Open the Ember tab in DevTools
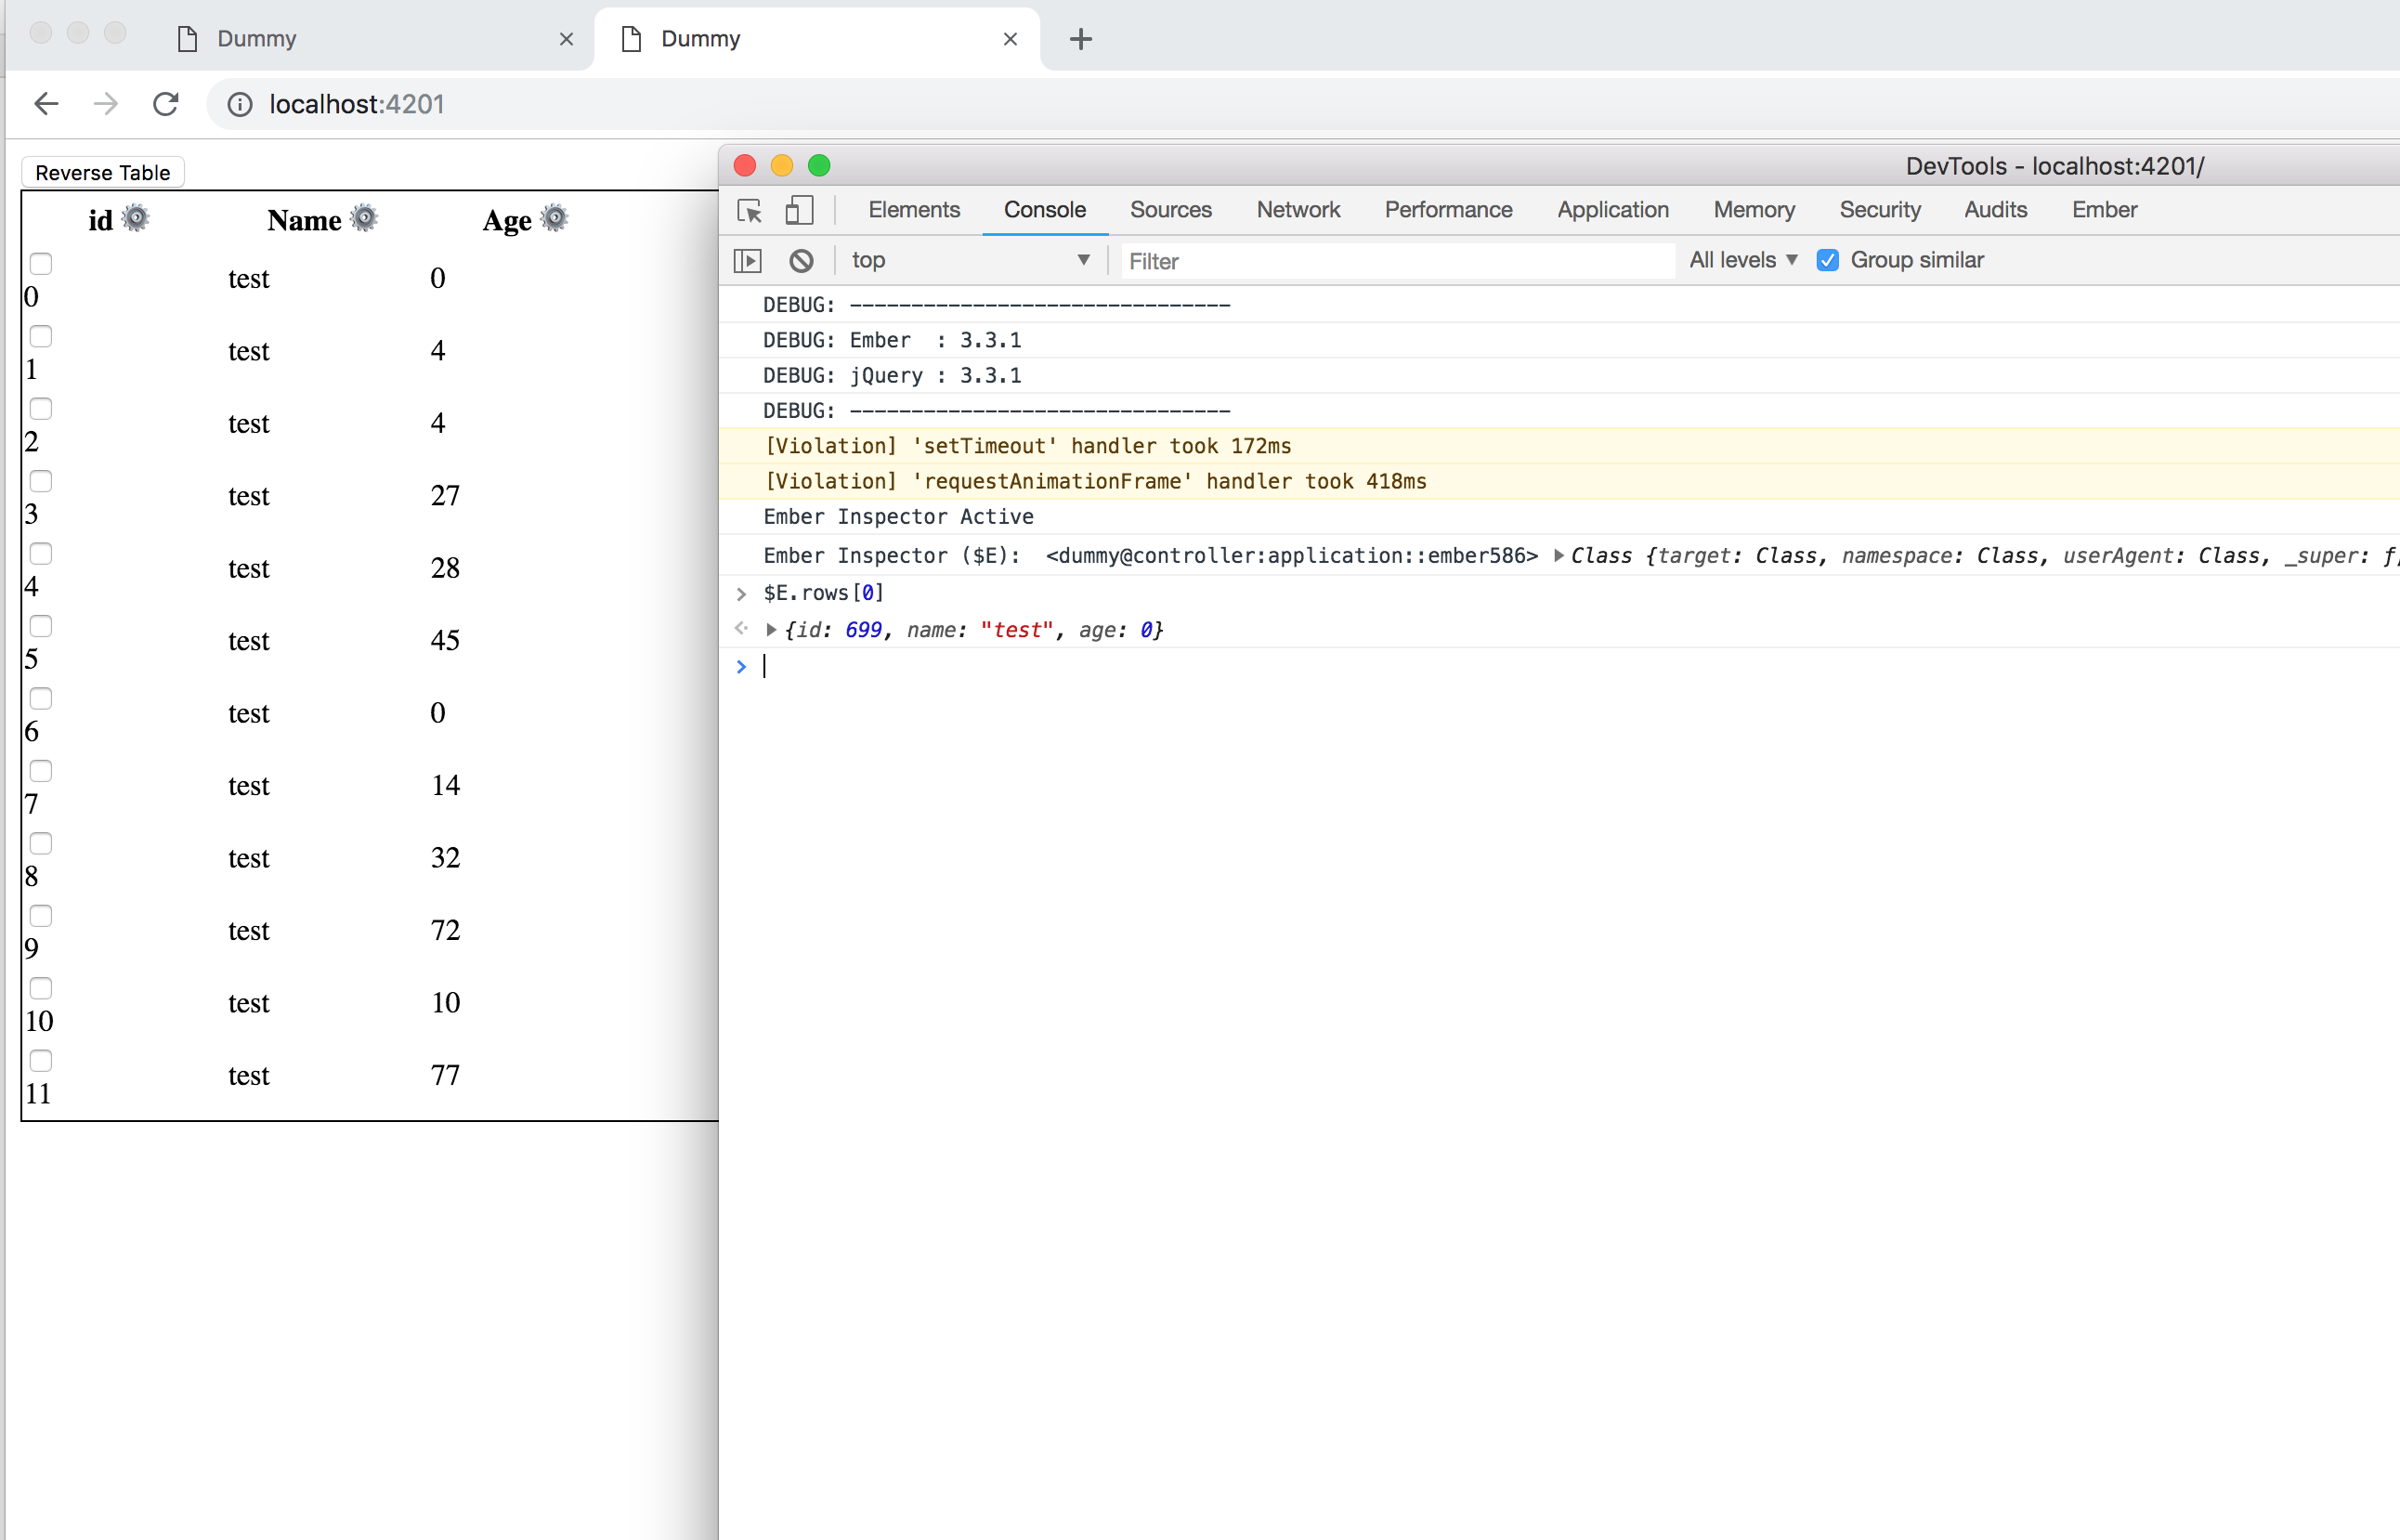Viewport: 2400px width, 1540px height. pos(2103,210)
